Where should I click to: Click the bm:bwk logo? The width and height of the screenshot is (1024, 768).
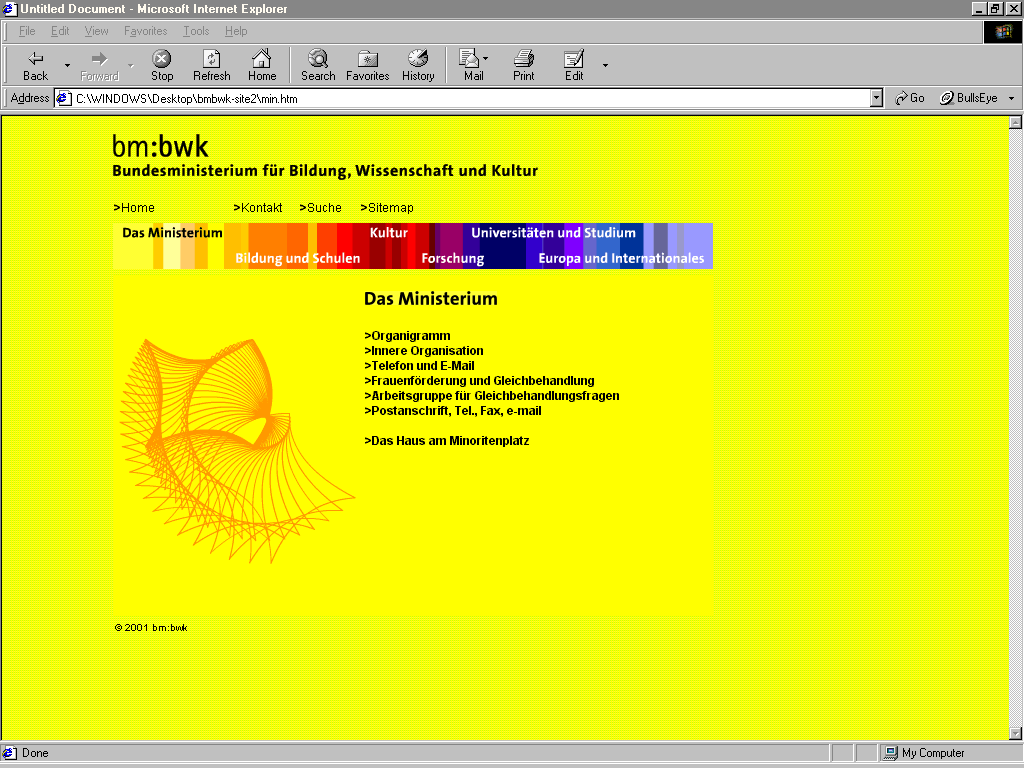[x=160, y=146]
